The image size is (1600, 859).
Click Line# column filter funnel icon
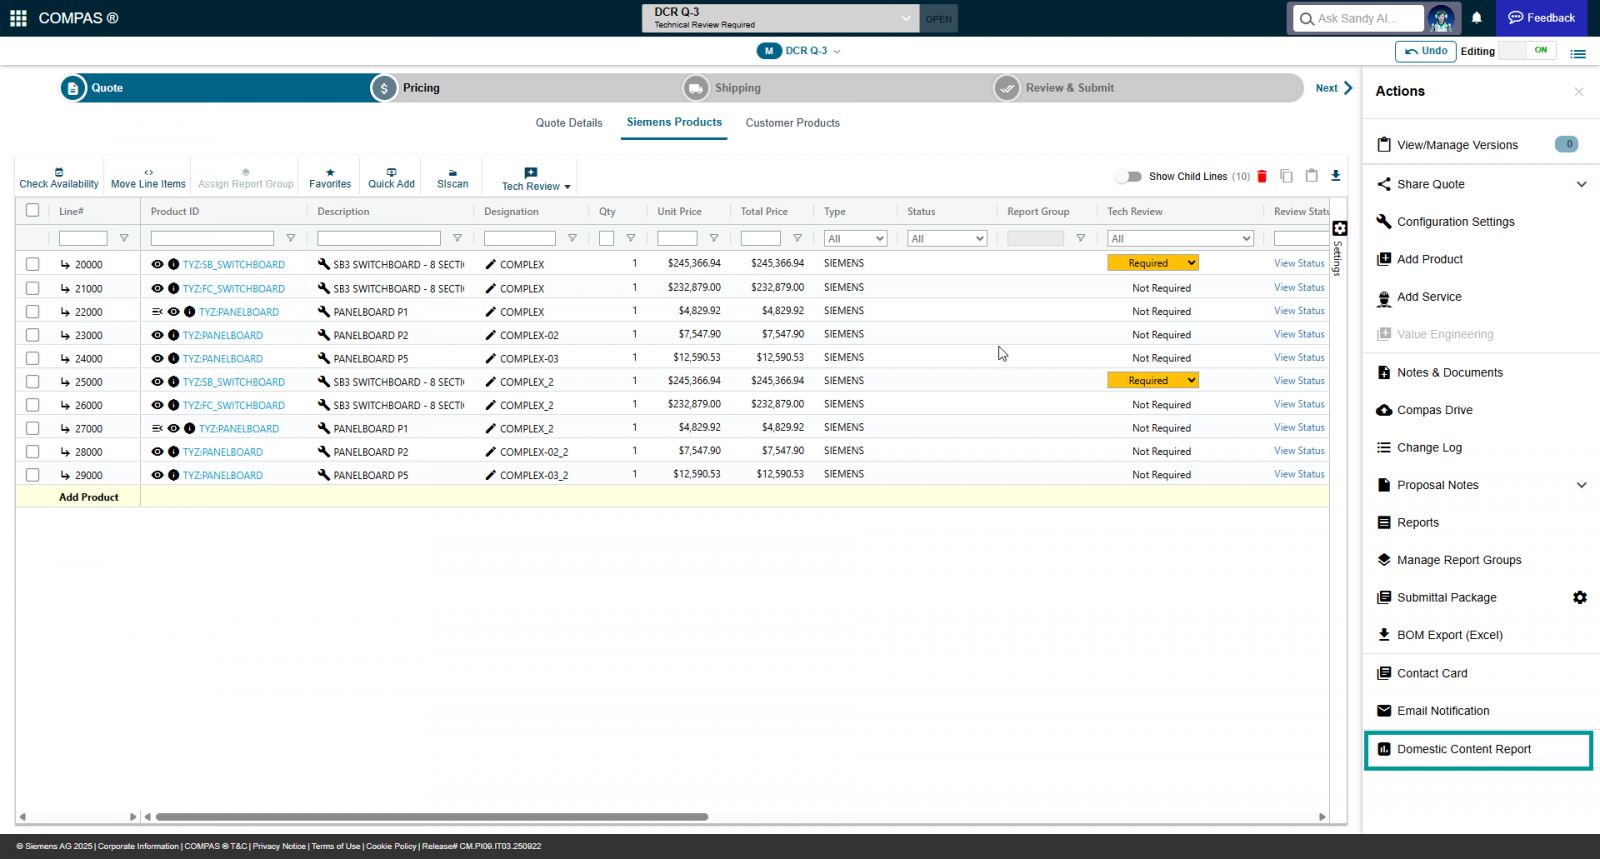124,238
